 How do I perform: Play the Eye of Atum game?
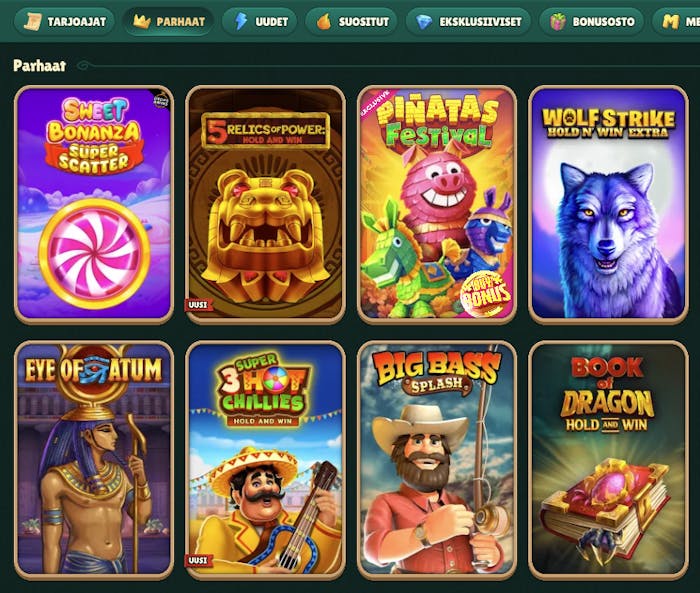[x=94, y=460]
